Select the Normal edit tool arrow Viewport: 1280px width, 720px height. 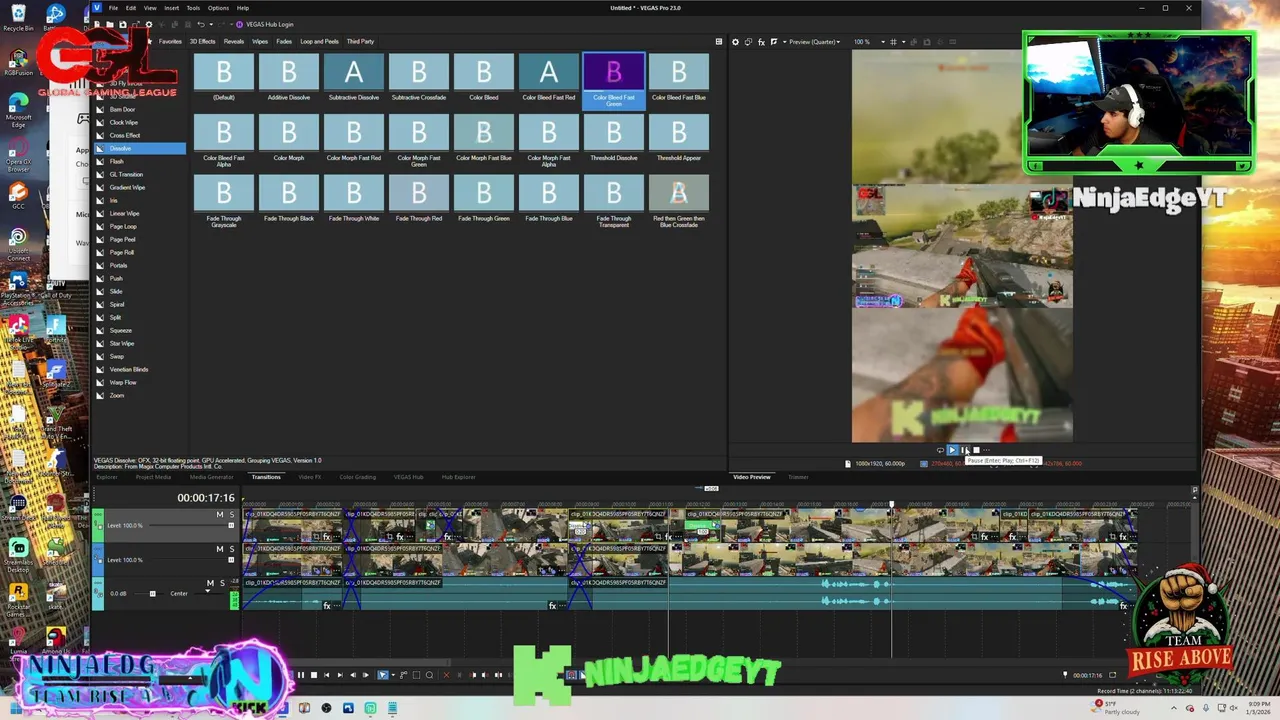(x=382, y=675)
